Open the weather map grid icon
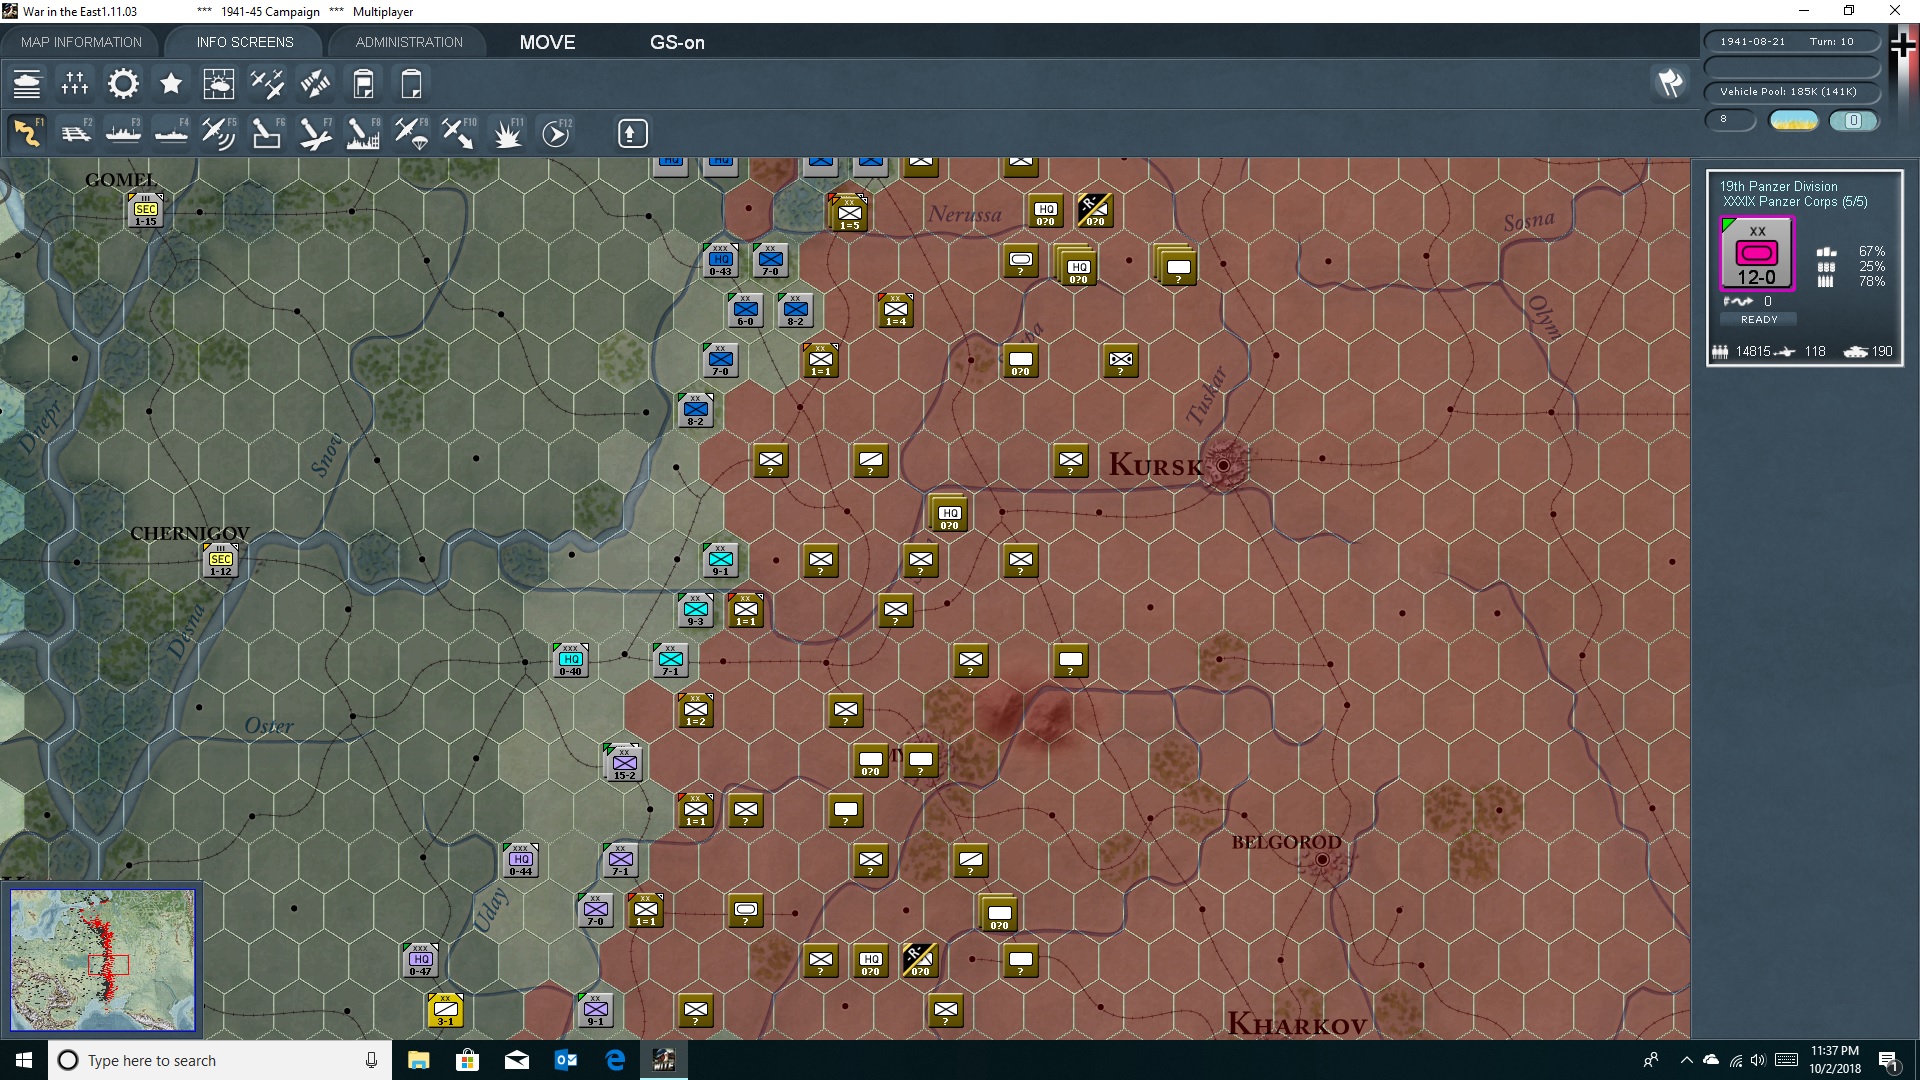Screen dimensions: 1920x1080 click(219, 84)
